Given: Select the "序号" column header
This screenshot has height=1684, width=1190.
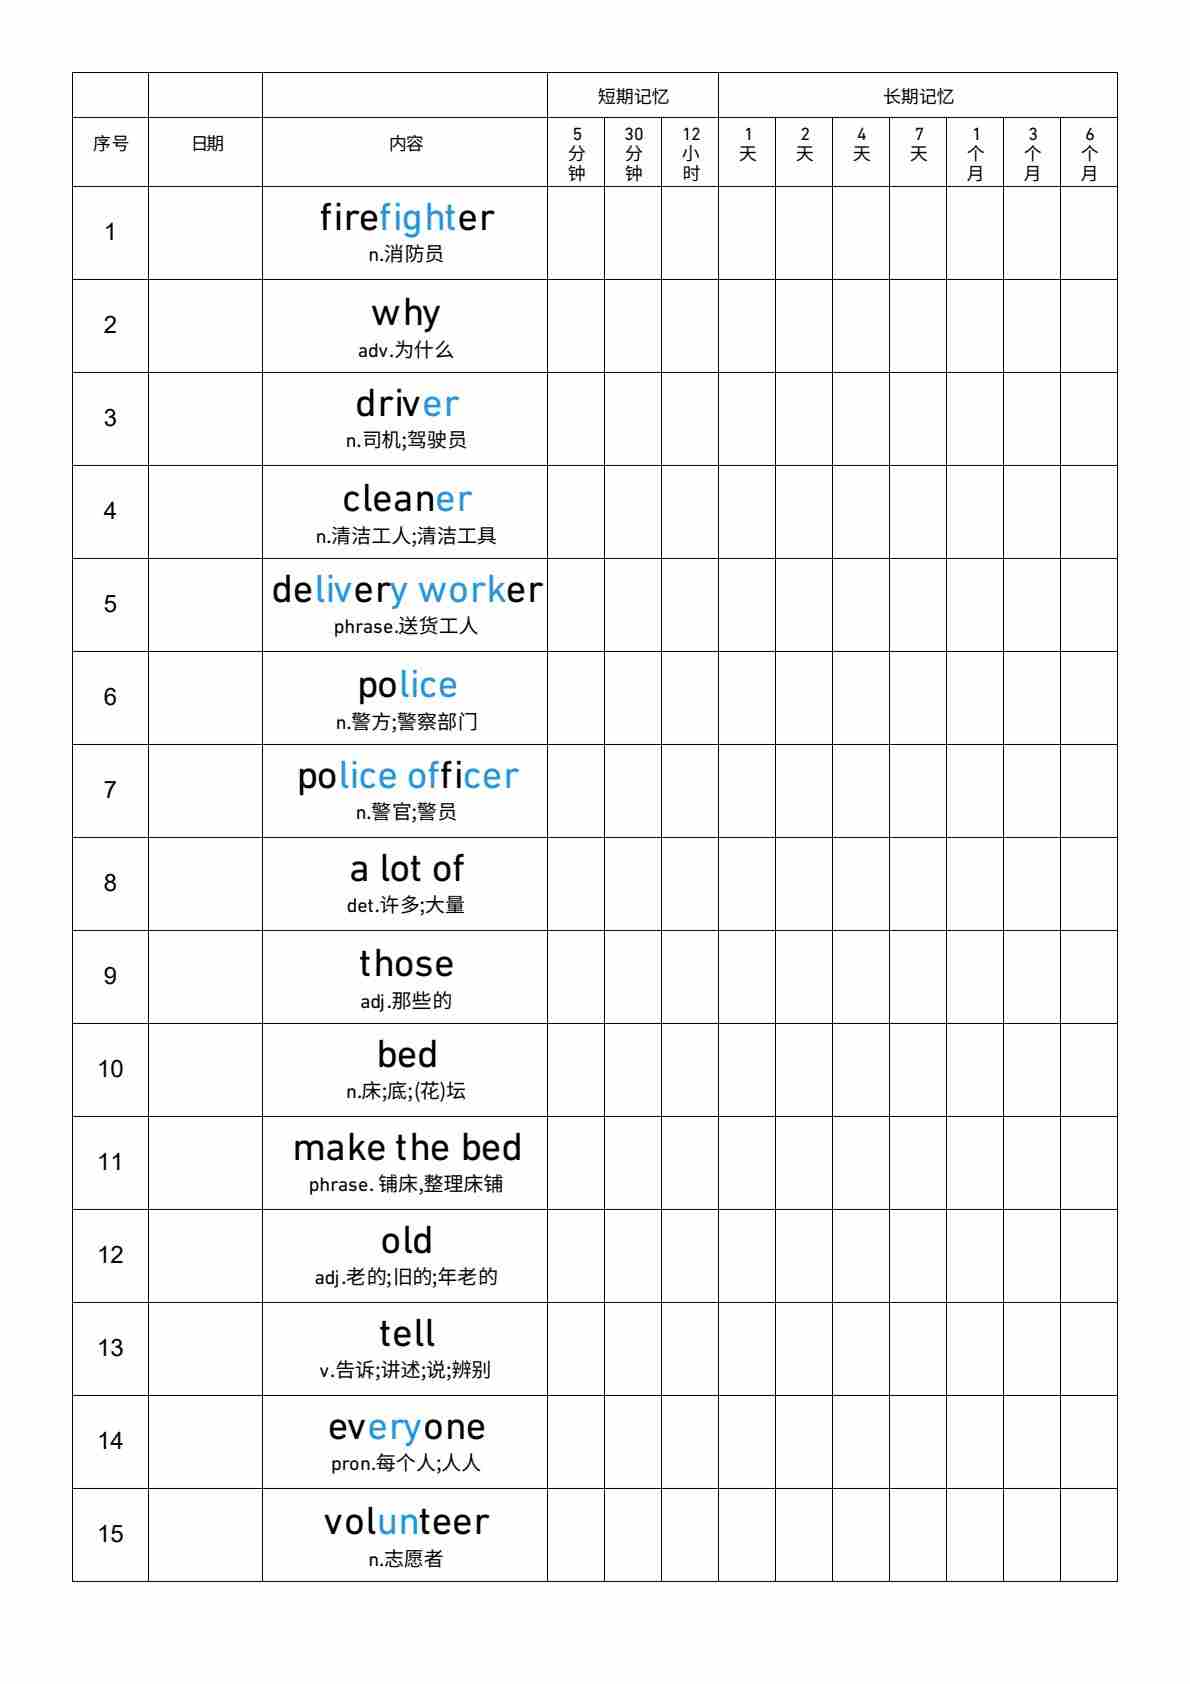Looking at the screenshot, I should tap(110, 144).
